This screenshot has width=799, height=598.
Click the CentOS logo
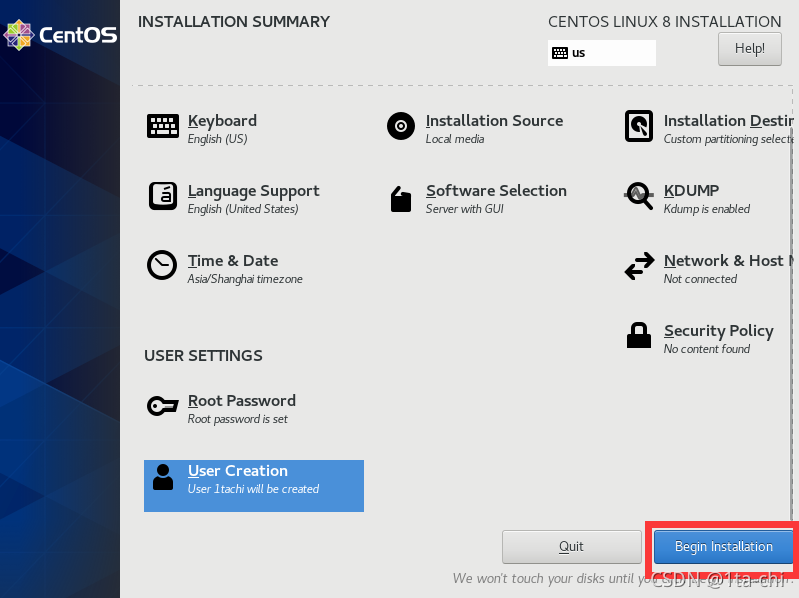(60, 35)
